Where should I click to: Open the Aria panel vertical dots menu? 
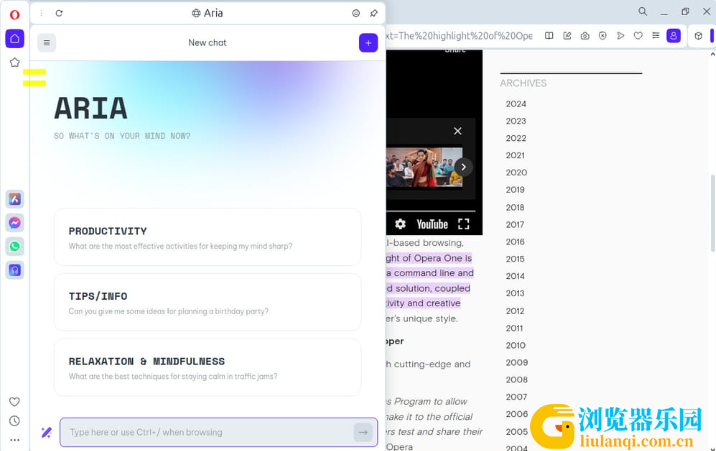pos(41,13)
